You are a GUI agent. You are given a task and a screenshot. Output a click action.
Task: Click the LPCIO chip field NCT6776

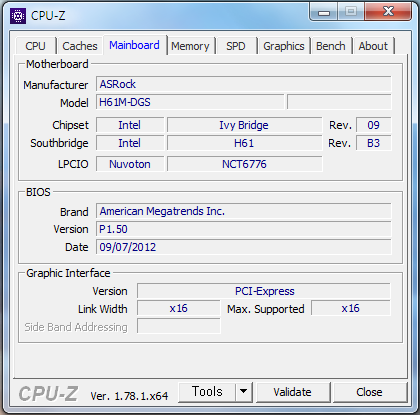245,164
